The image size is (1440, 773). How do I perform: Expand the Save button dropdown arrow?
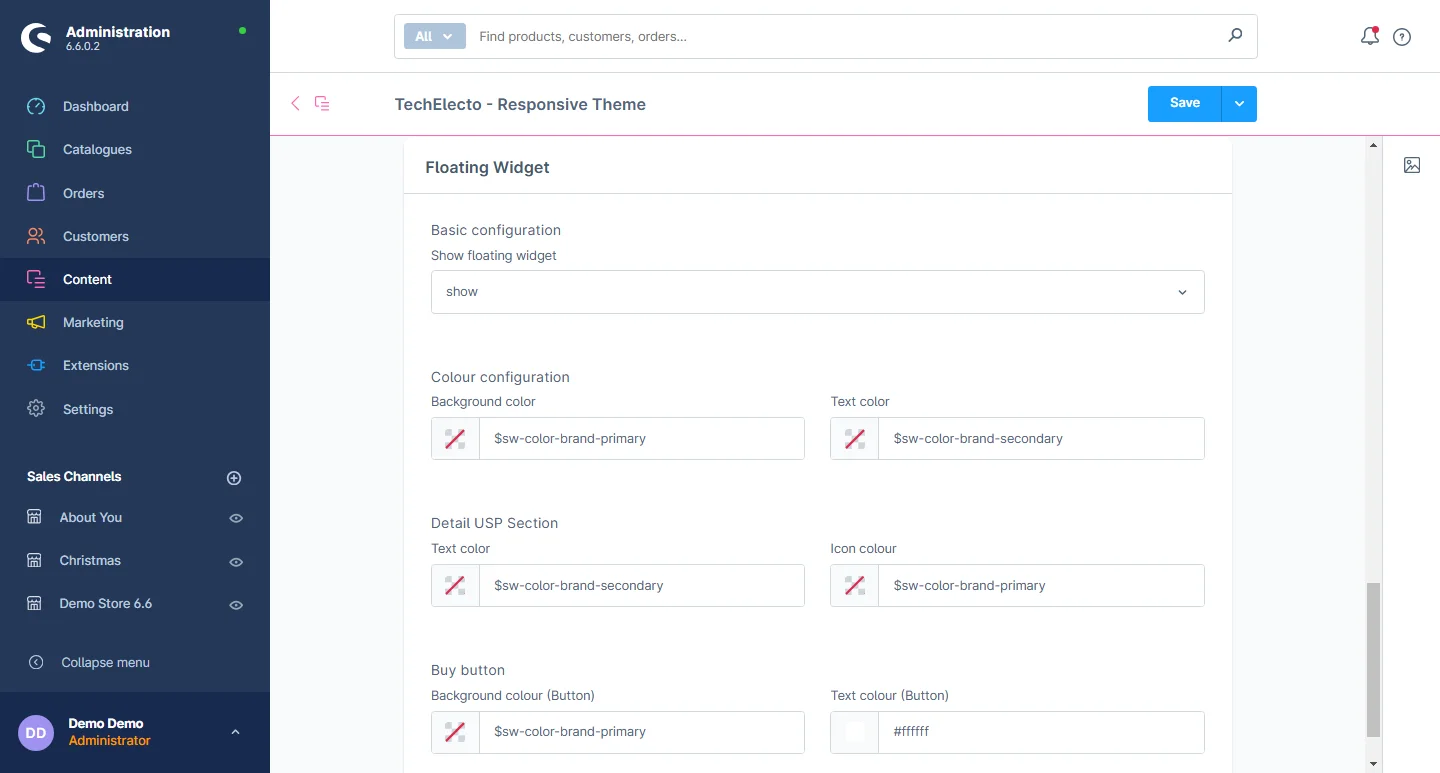click(1239, 104)
